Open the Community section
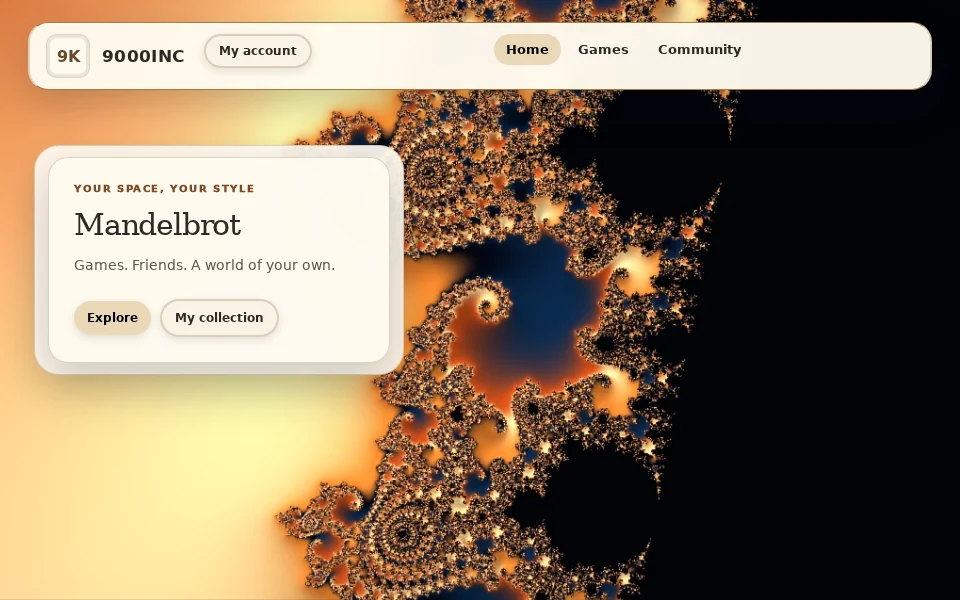 click(699, 50)
